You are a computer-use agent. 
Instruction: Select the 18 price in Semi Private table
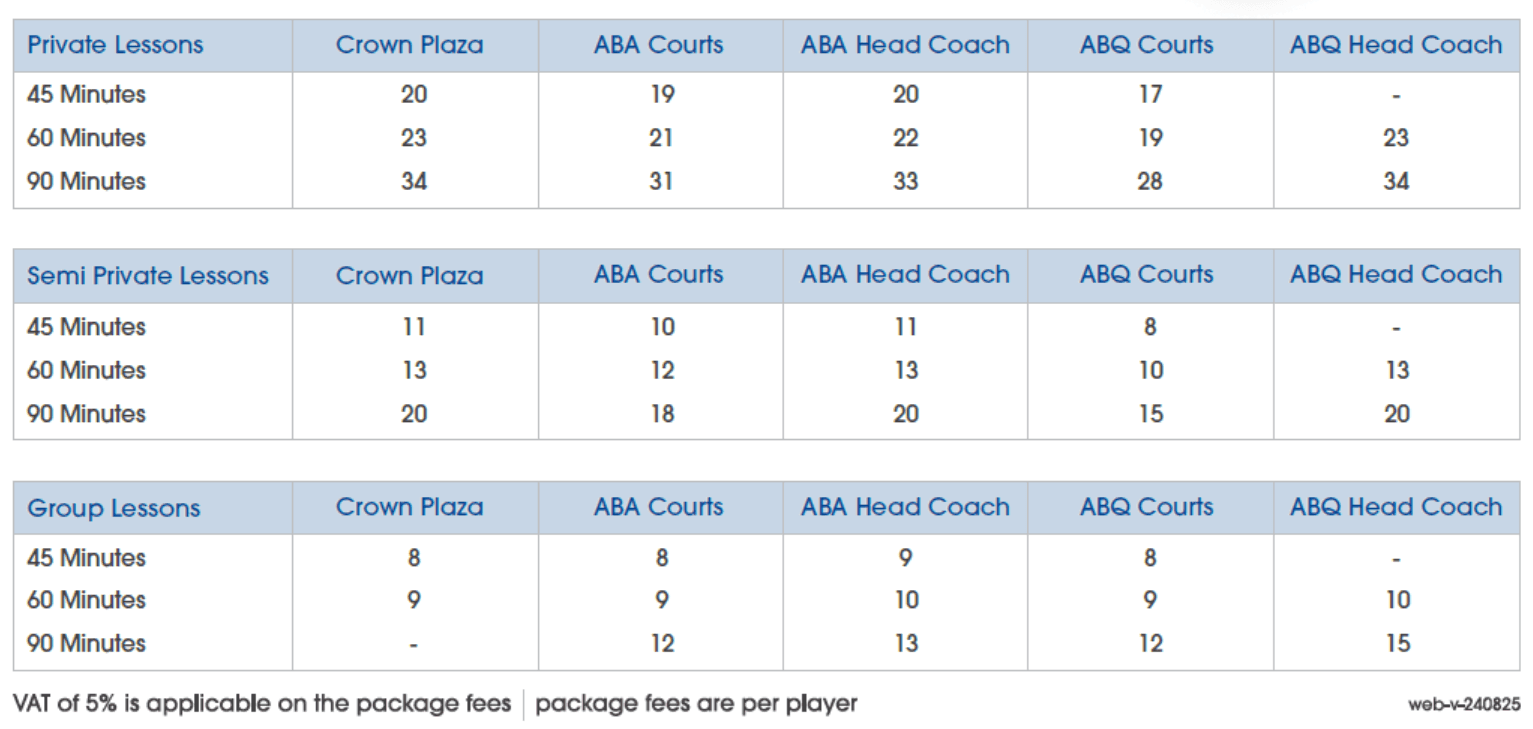[x=662, y=413]
